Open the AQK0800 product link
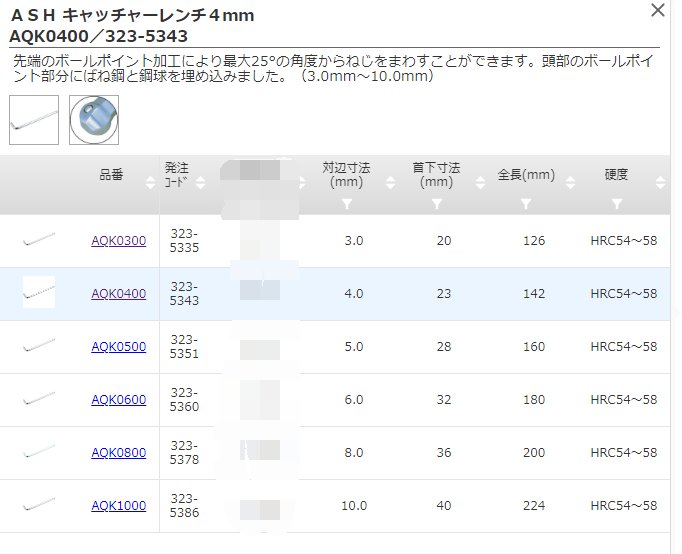This screenshot has height=554, width=682. tap(118, 453)
